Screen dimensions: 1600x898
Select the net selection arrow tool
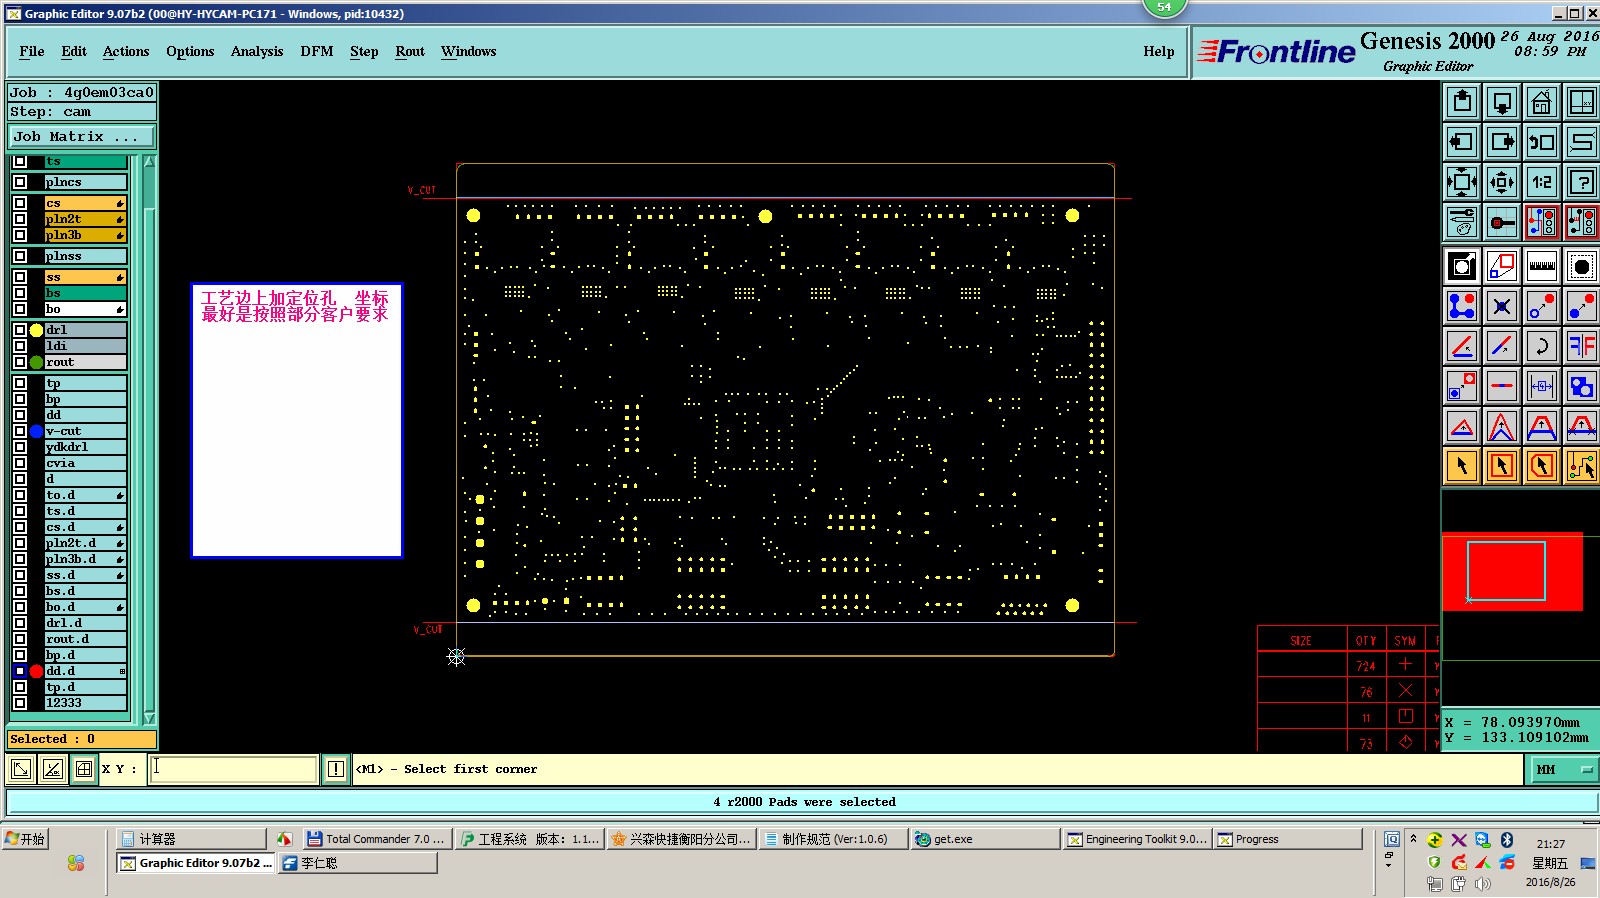(x=1582, y=466)
